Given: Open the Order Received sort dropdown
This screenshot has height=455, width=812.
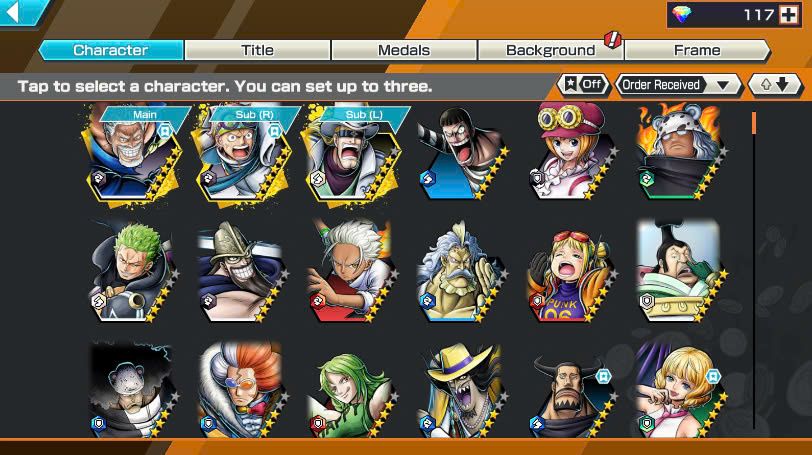Looking at the screenshot, I should coord(678,85).
